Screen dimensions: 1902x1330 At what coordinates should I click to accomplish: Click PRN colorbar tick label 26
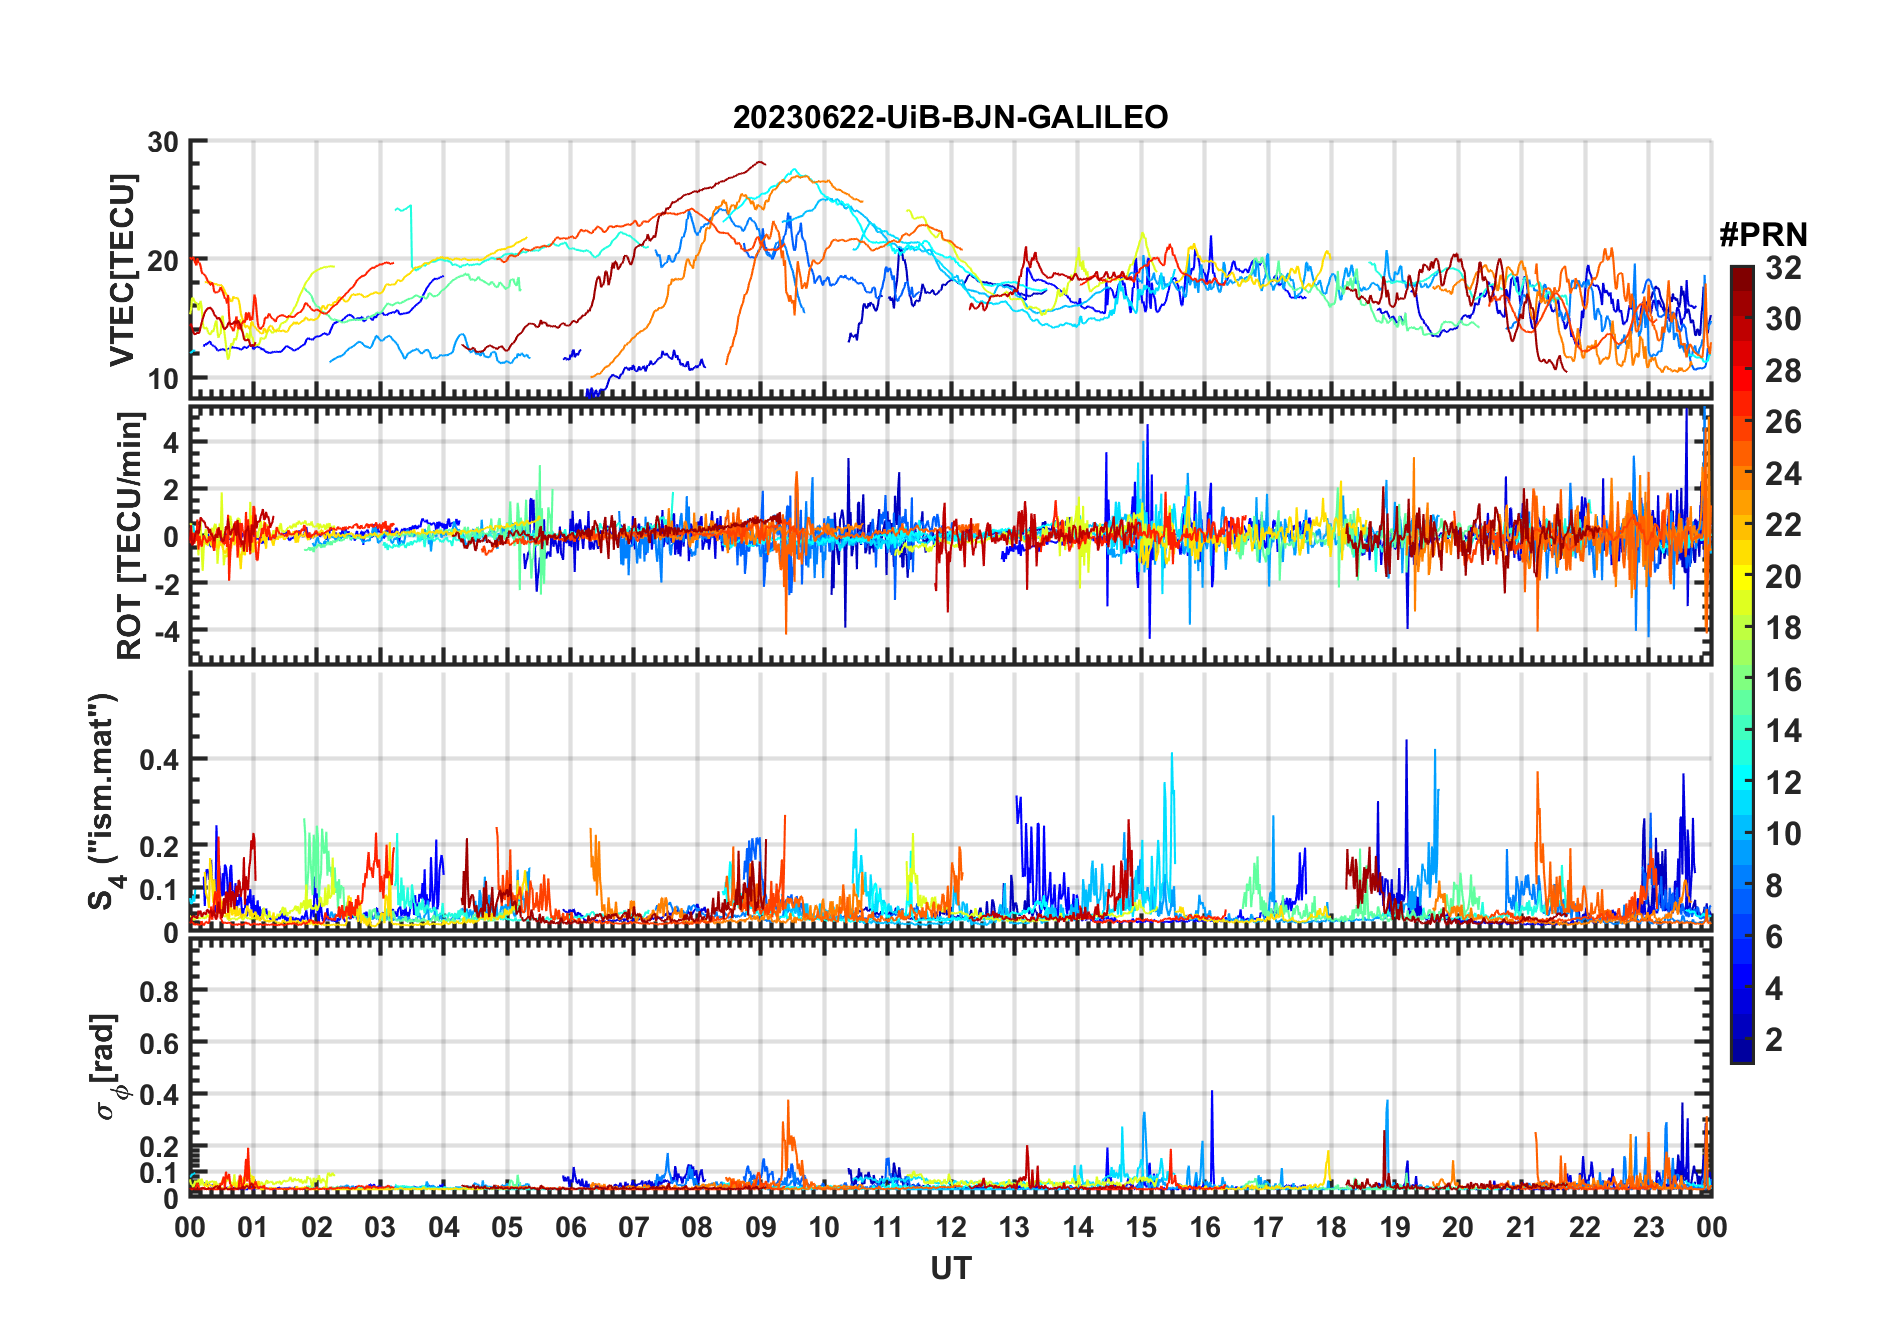[x=1783, y=422]
